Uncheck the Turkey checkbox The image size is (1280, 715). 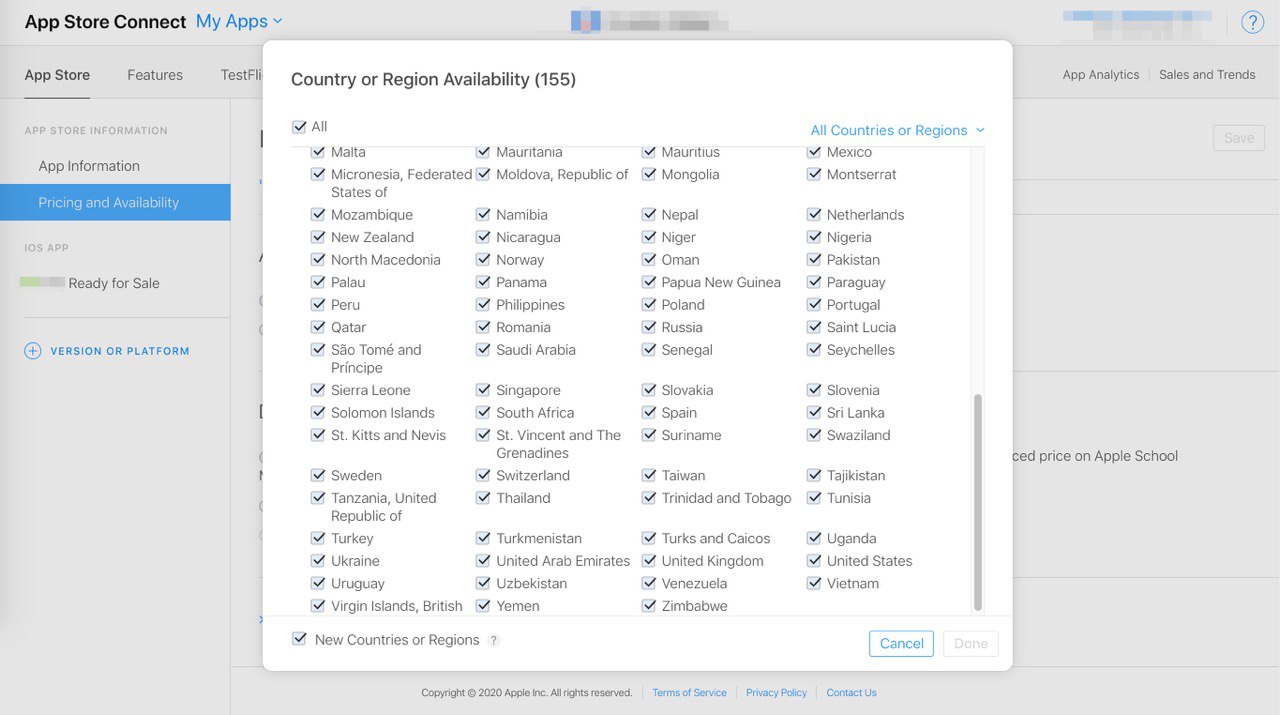click(x=318, y=538)
